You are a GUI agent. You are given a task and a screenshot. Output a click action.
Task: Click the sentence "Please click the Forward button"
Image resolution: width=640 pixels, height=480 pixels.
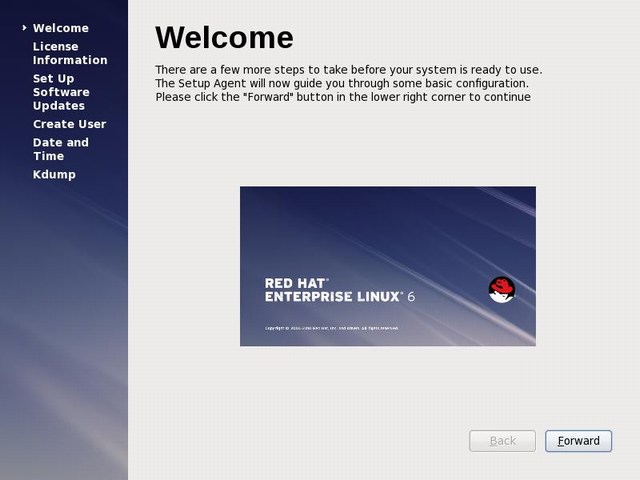point(343,97)
